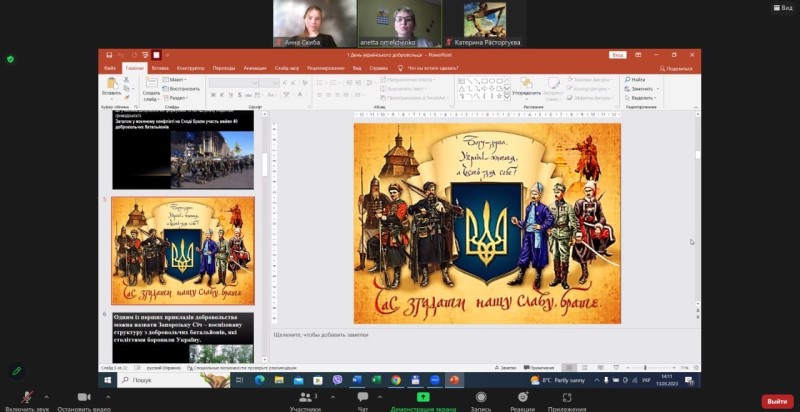This screenshot has height=412, width=800.
Task: Toggle Примечания comments in status bar
Action: pos(538,368)
